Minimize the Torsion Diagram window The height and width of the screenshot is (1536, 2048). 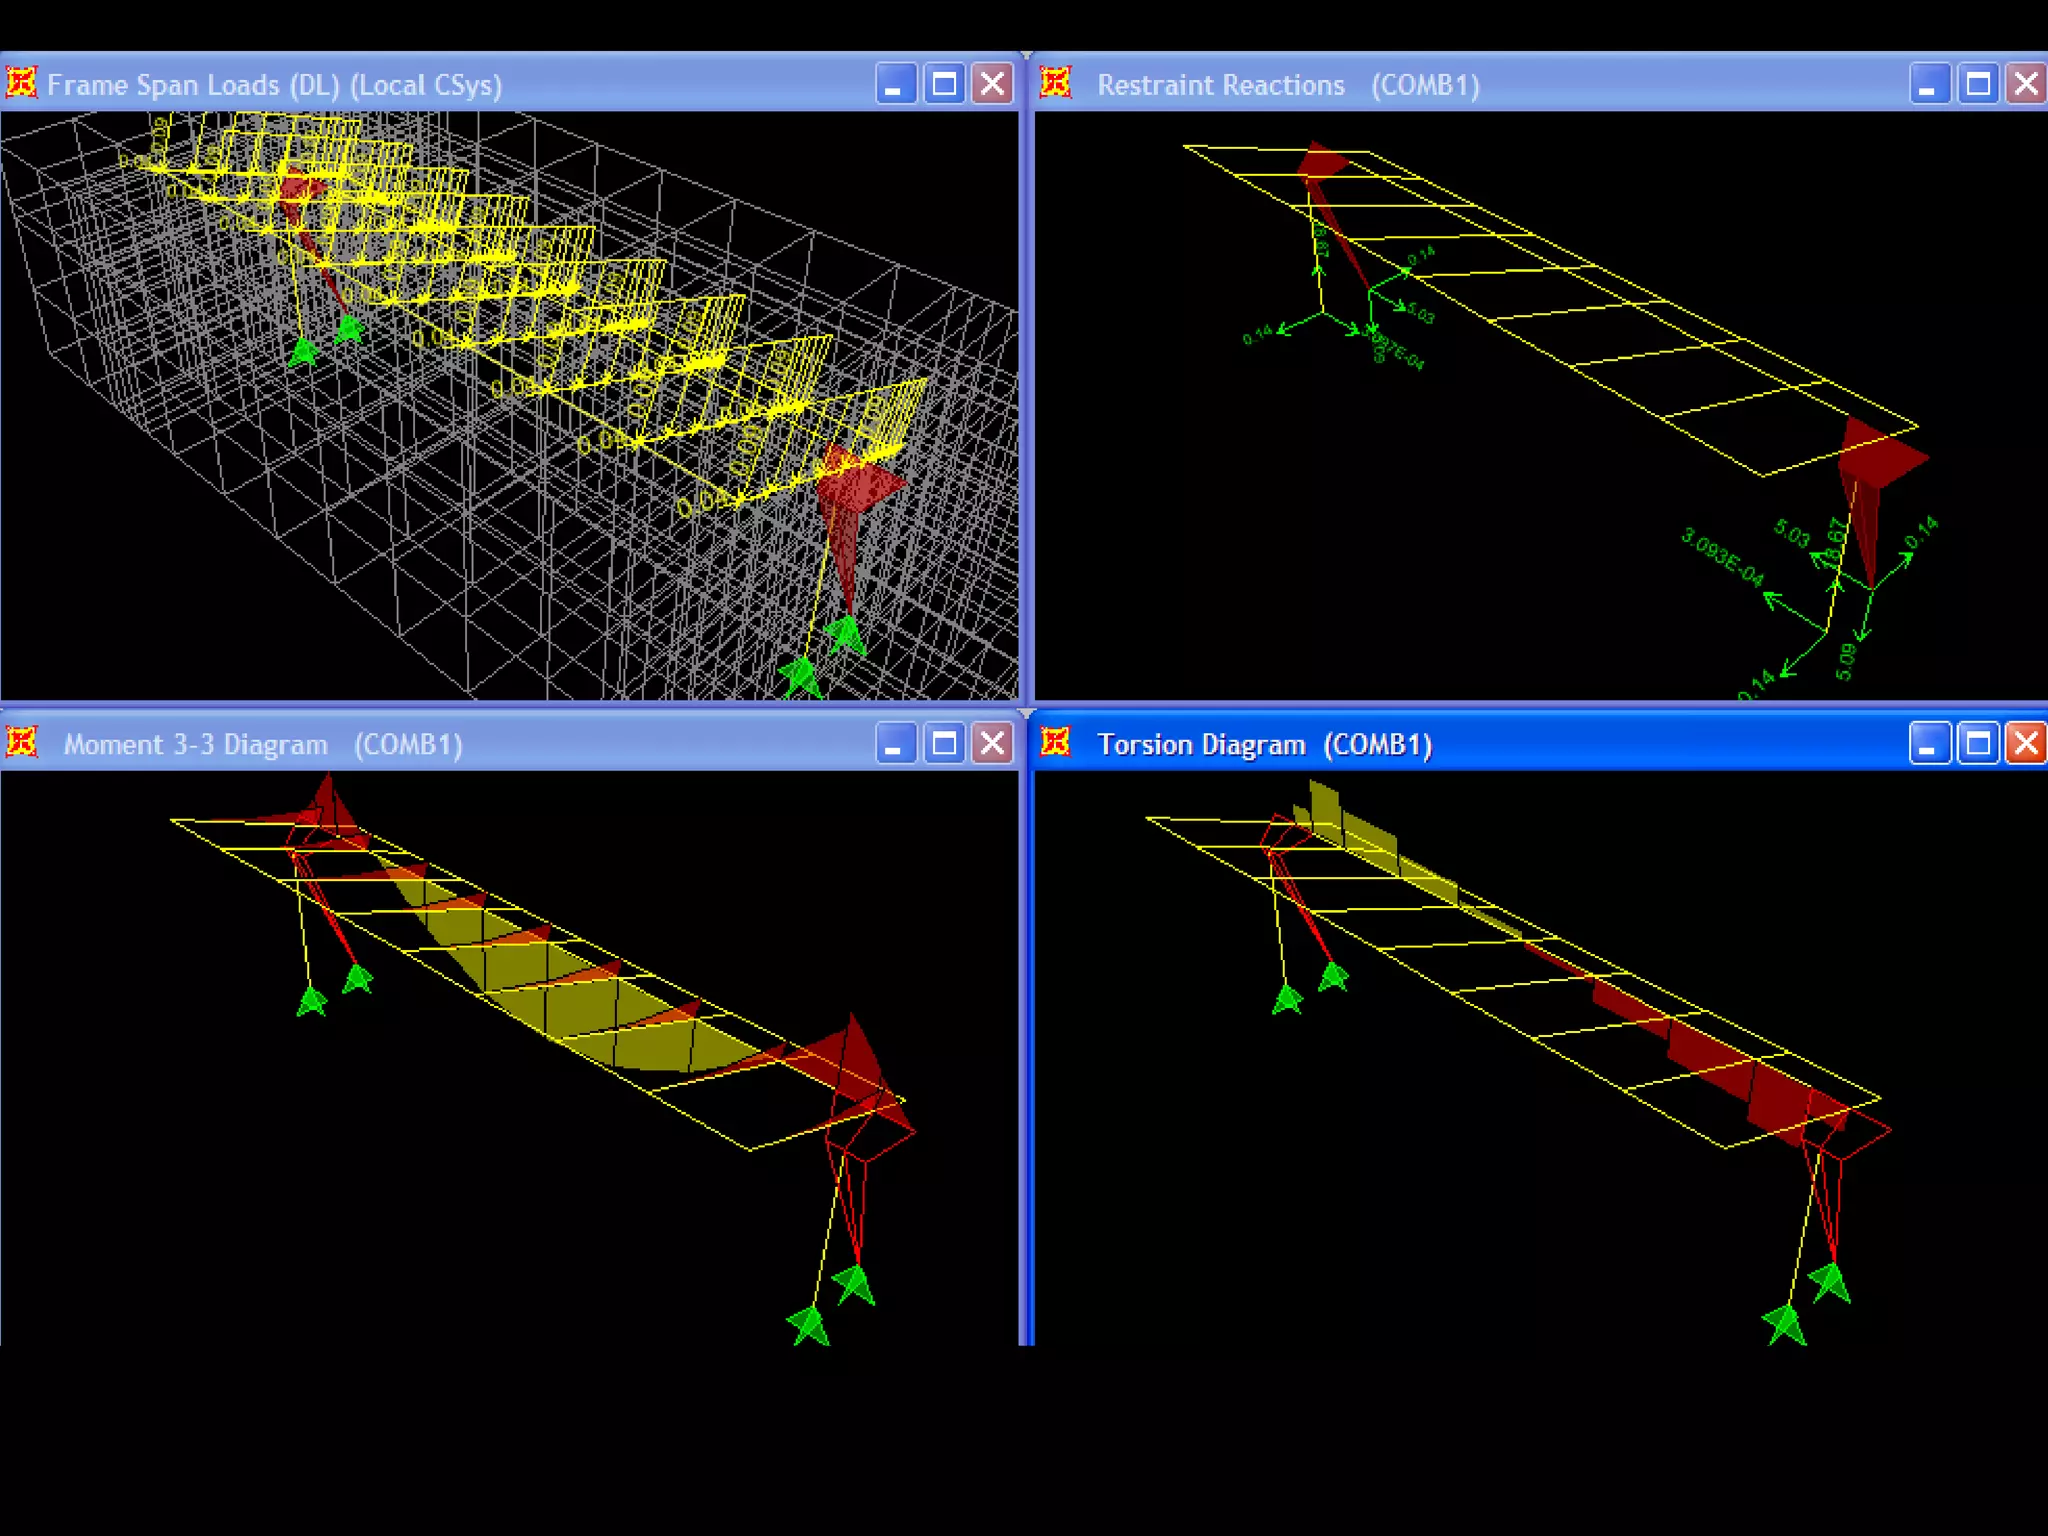tap(1929, 743)
